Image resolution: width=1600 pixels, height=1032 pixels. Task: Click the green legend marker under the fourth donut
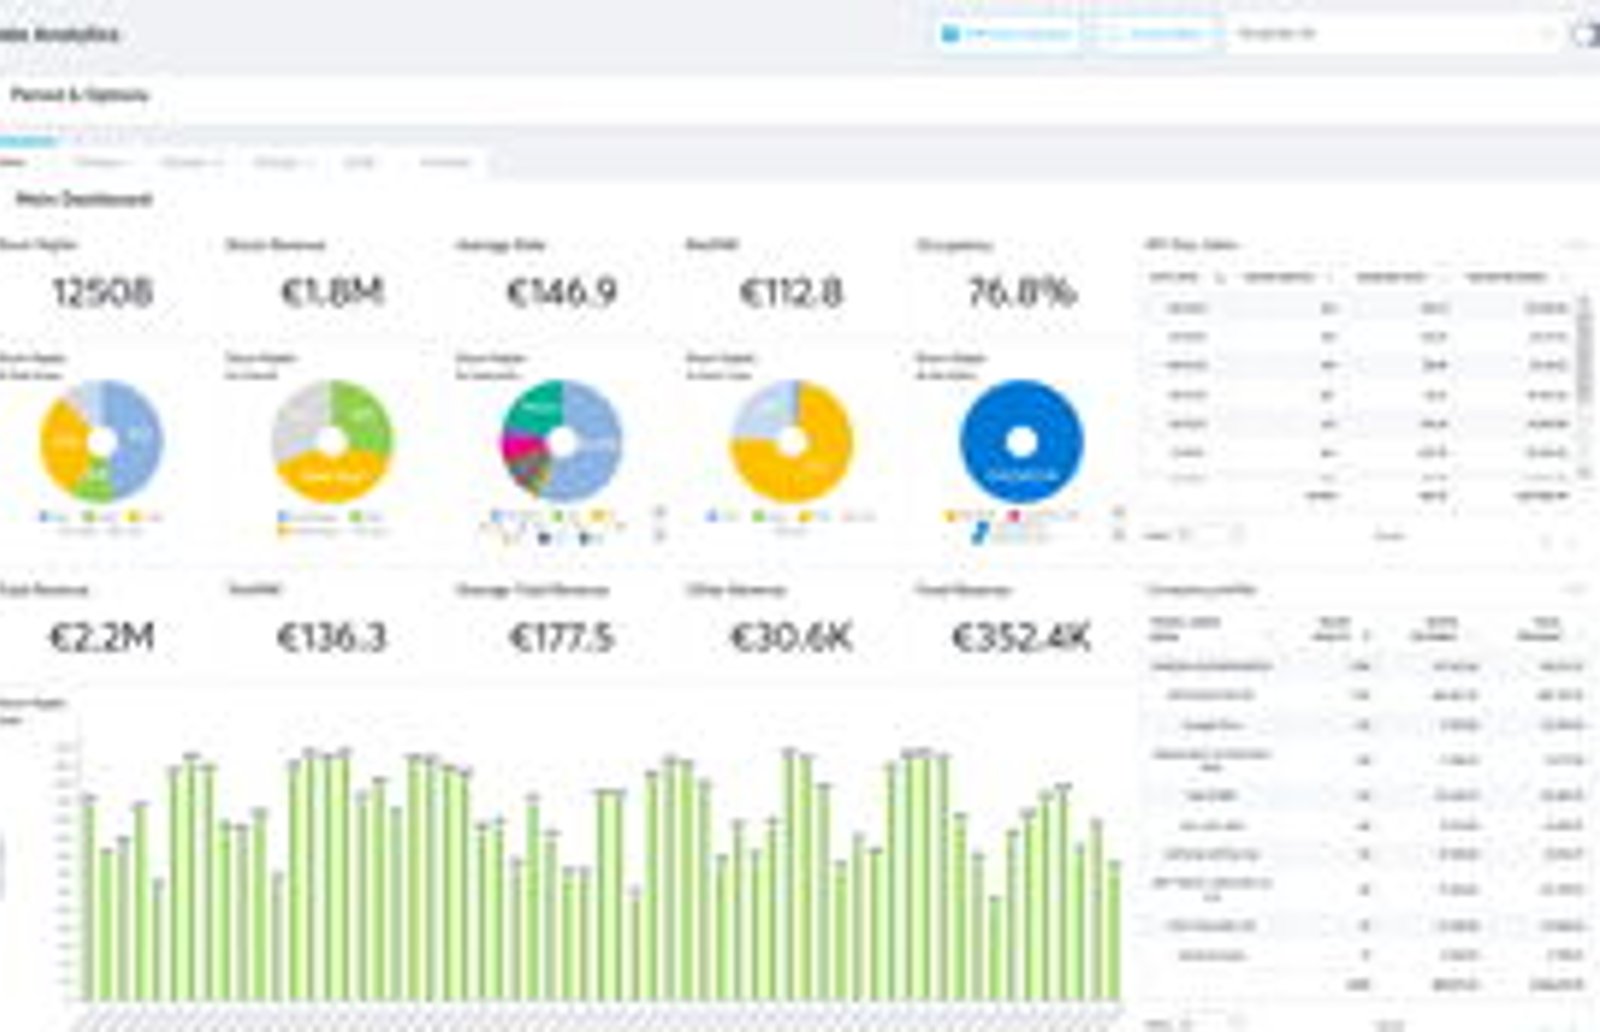tap(760, 517)
